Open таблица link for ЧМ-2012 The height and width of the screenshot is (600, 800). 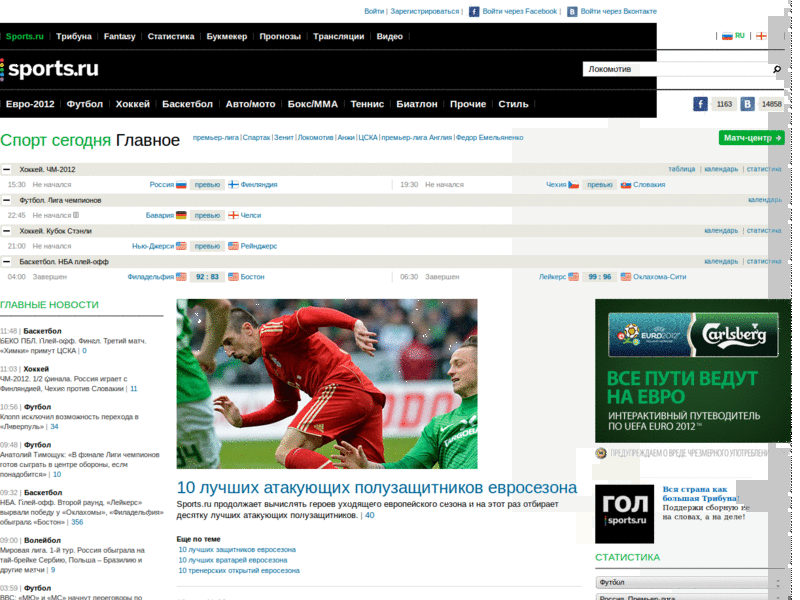pyautogui.click(x=682, y=169)
